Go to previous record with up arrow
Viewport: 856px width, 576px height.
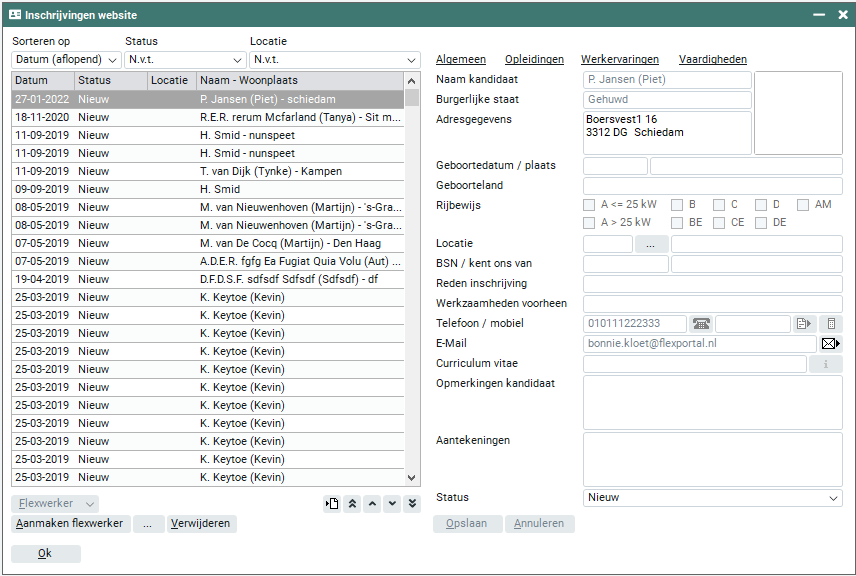(372, 504)
